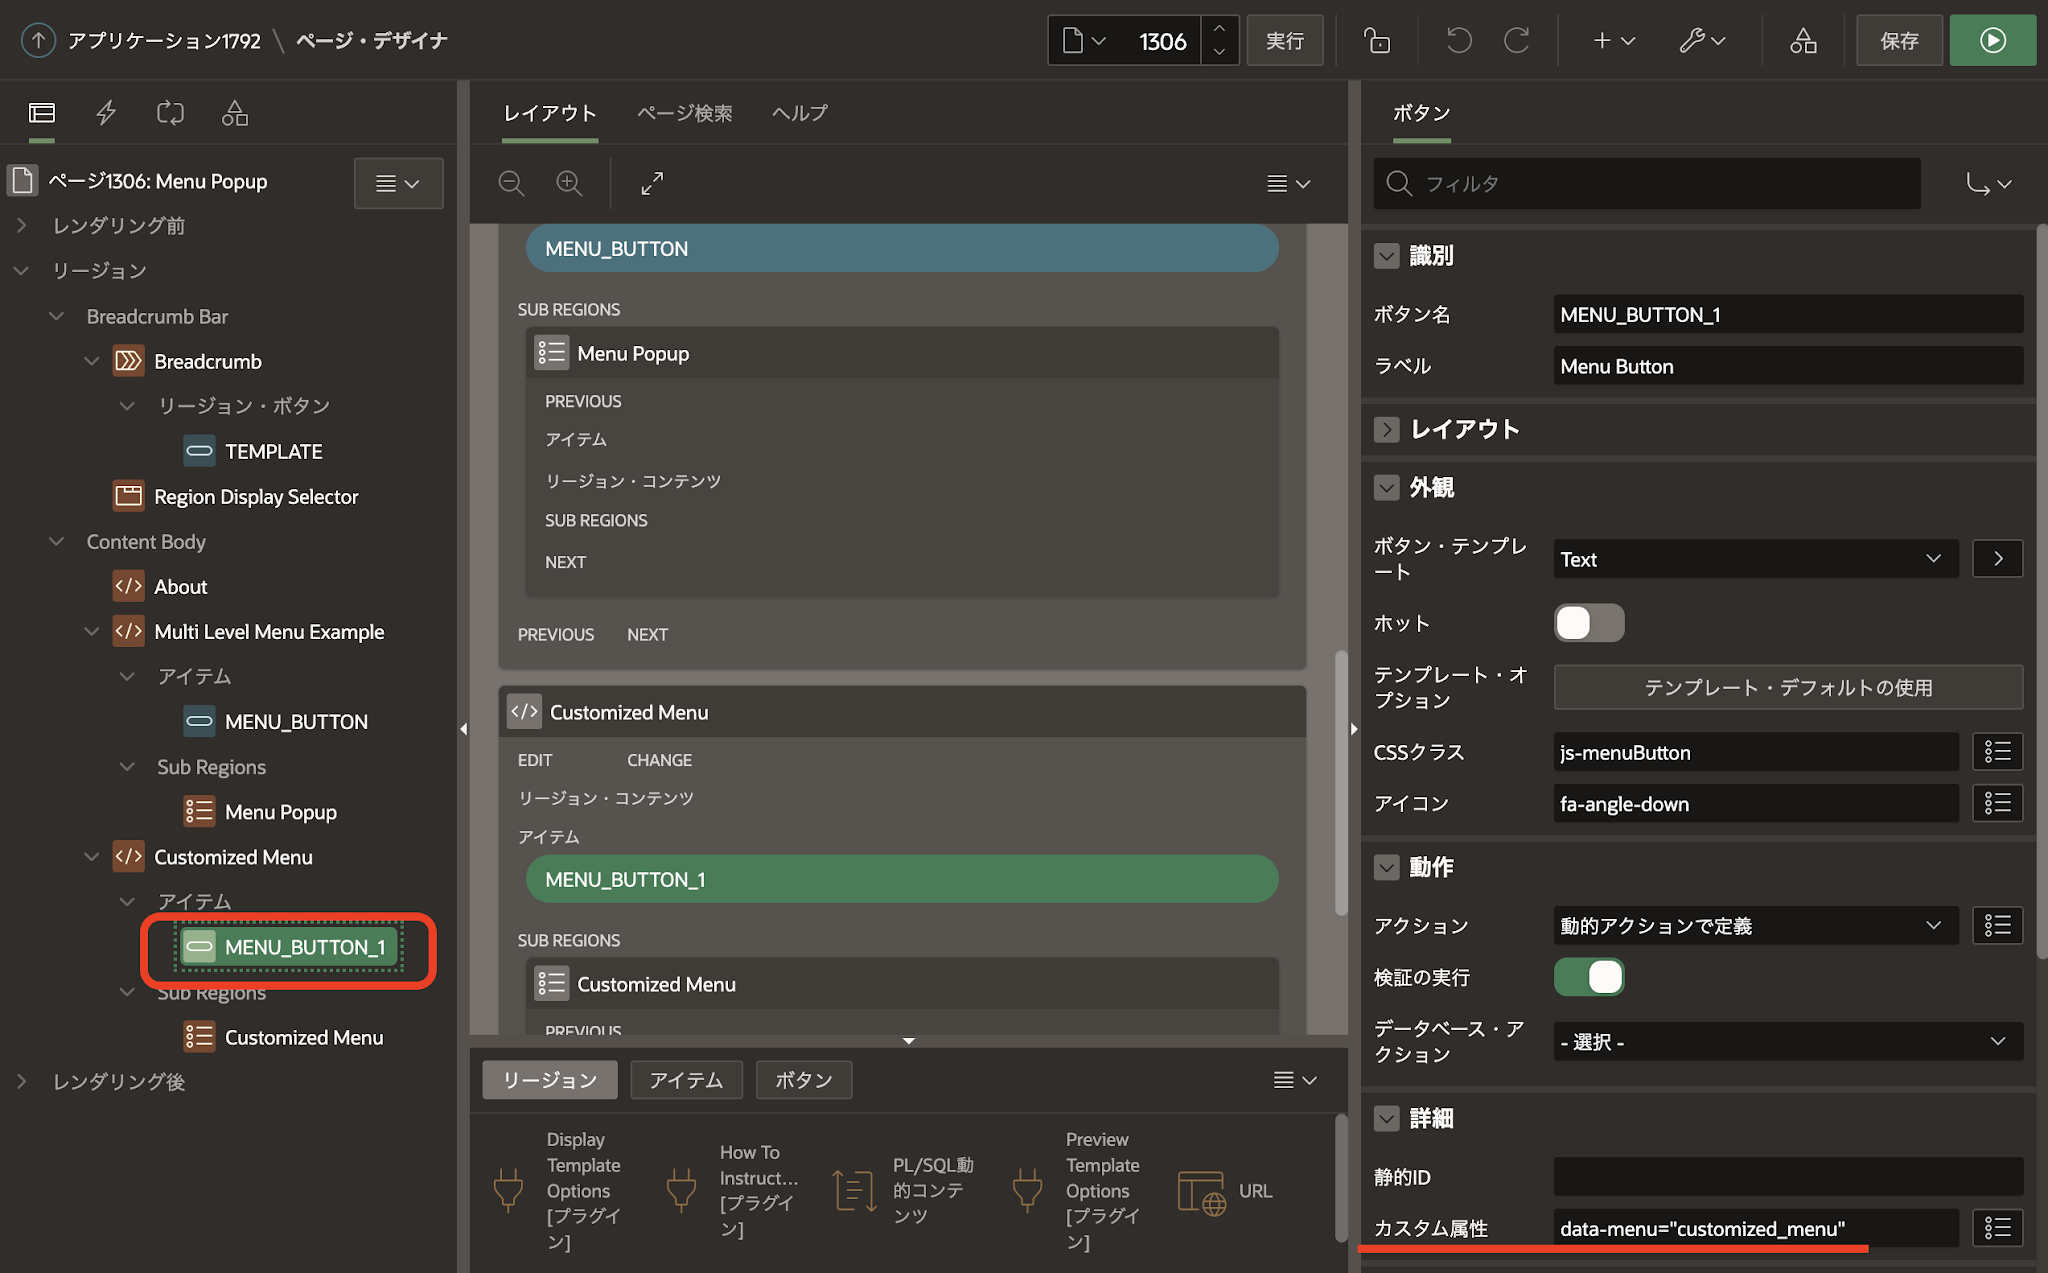Collapse the 識別 section
2048x1273 pixels.
point(1386,256)
